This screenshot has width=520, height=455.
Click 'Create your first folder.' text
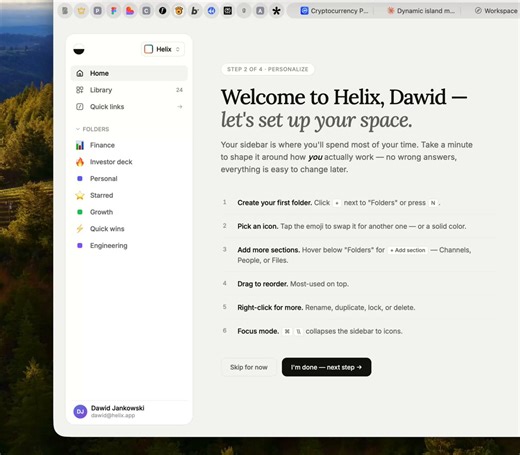[x=275, y=203]
